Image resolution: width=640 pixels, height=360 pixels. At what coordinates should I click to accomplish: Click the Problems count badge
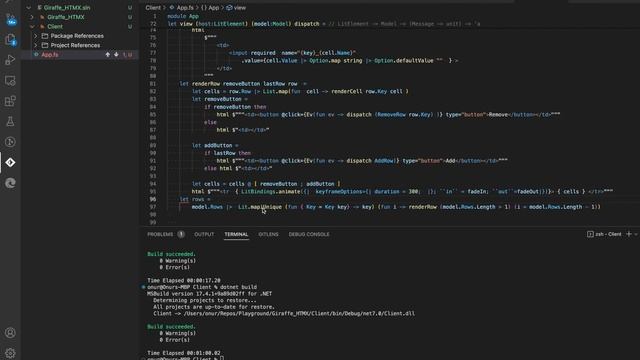(181, 234)
